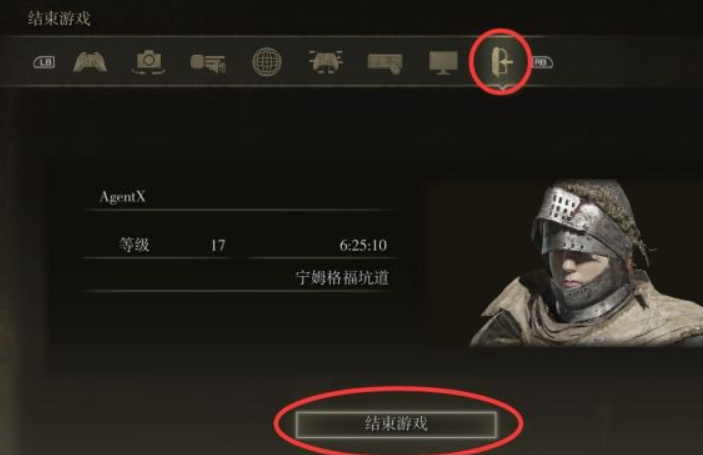703x455 pixels.
Task: Click the selected-tab pointer below door icon
Action: [x=502, y=87]
